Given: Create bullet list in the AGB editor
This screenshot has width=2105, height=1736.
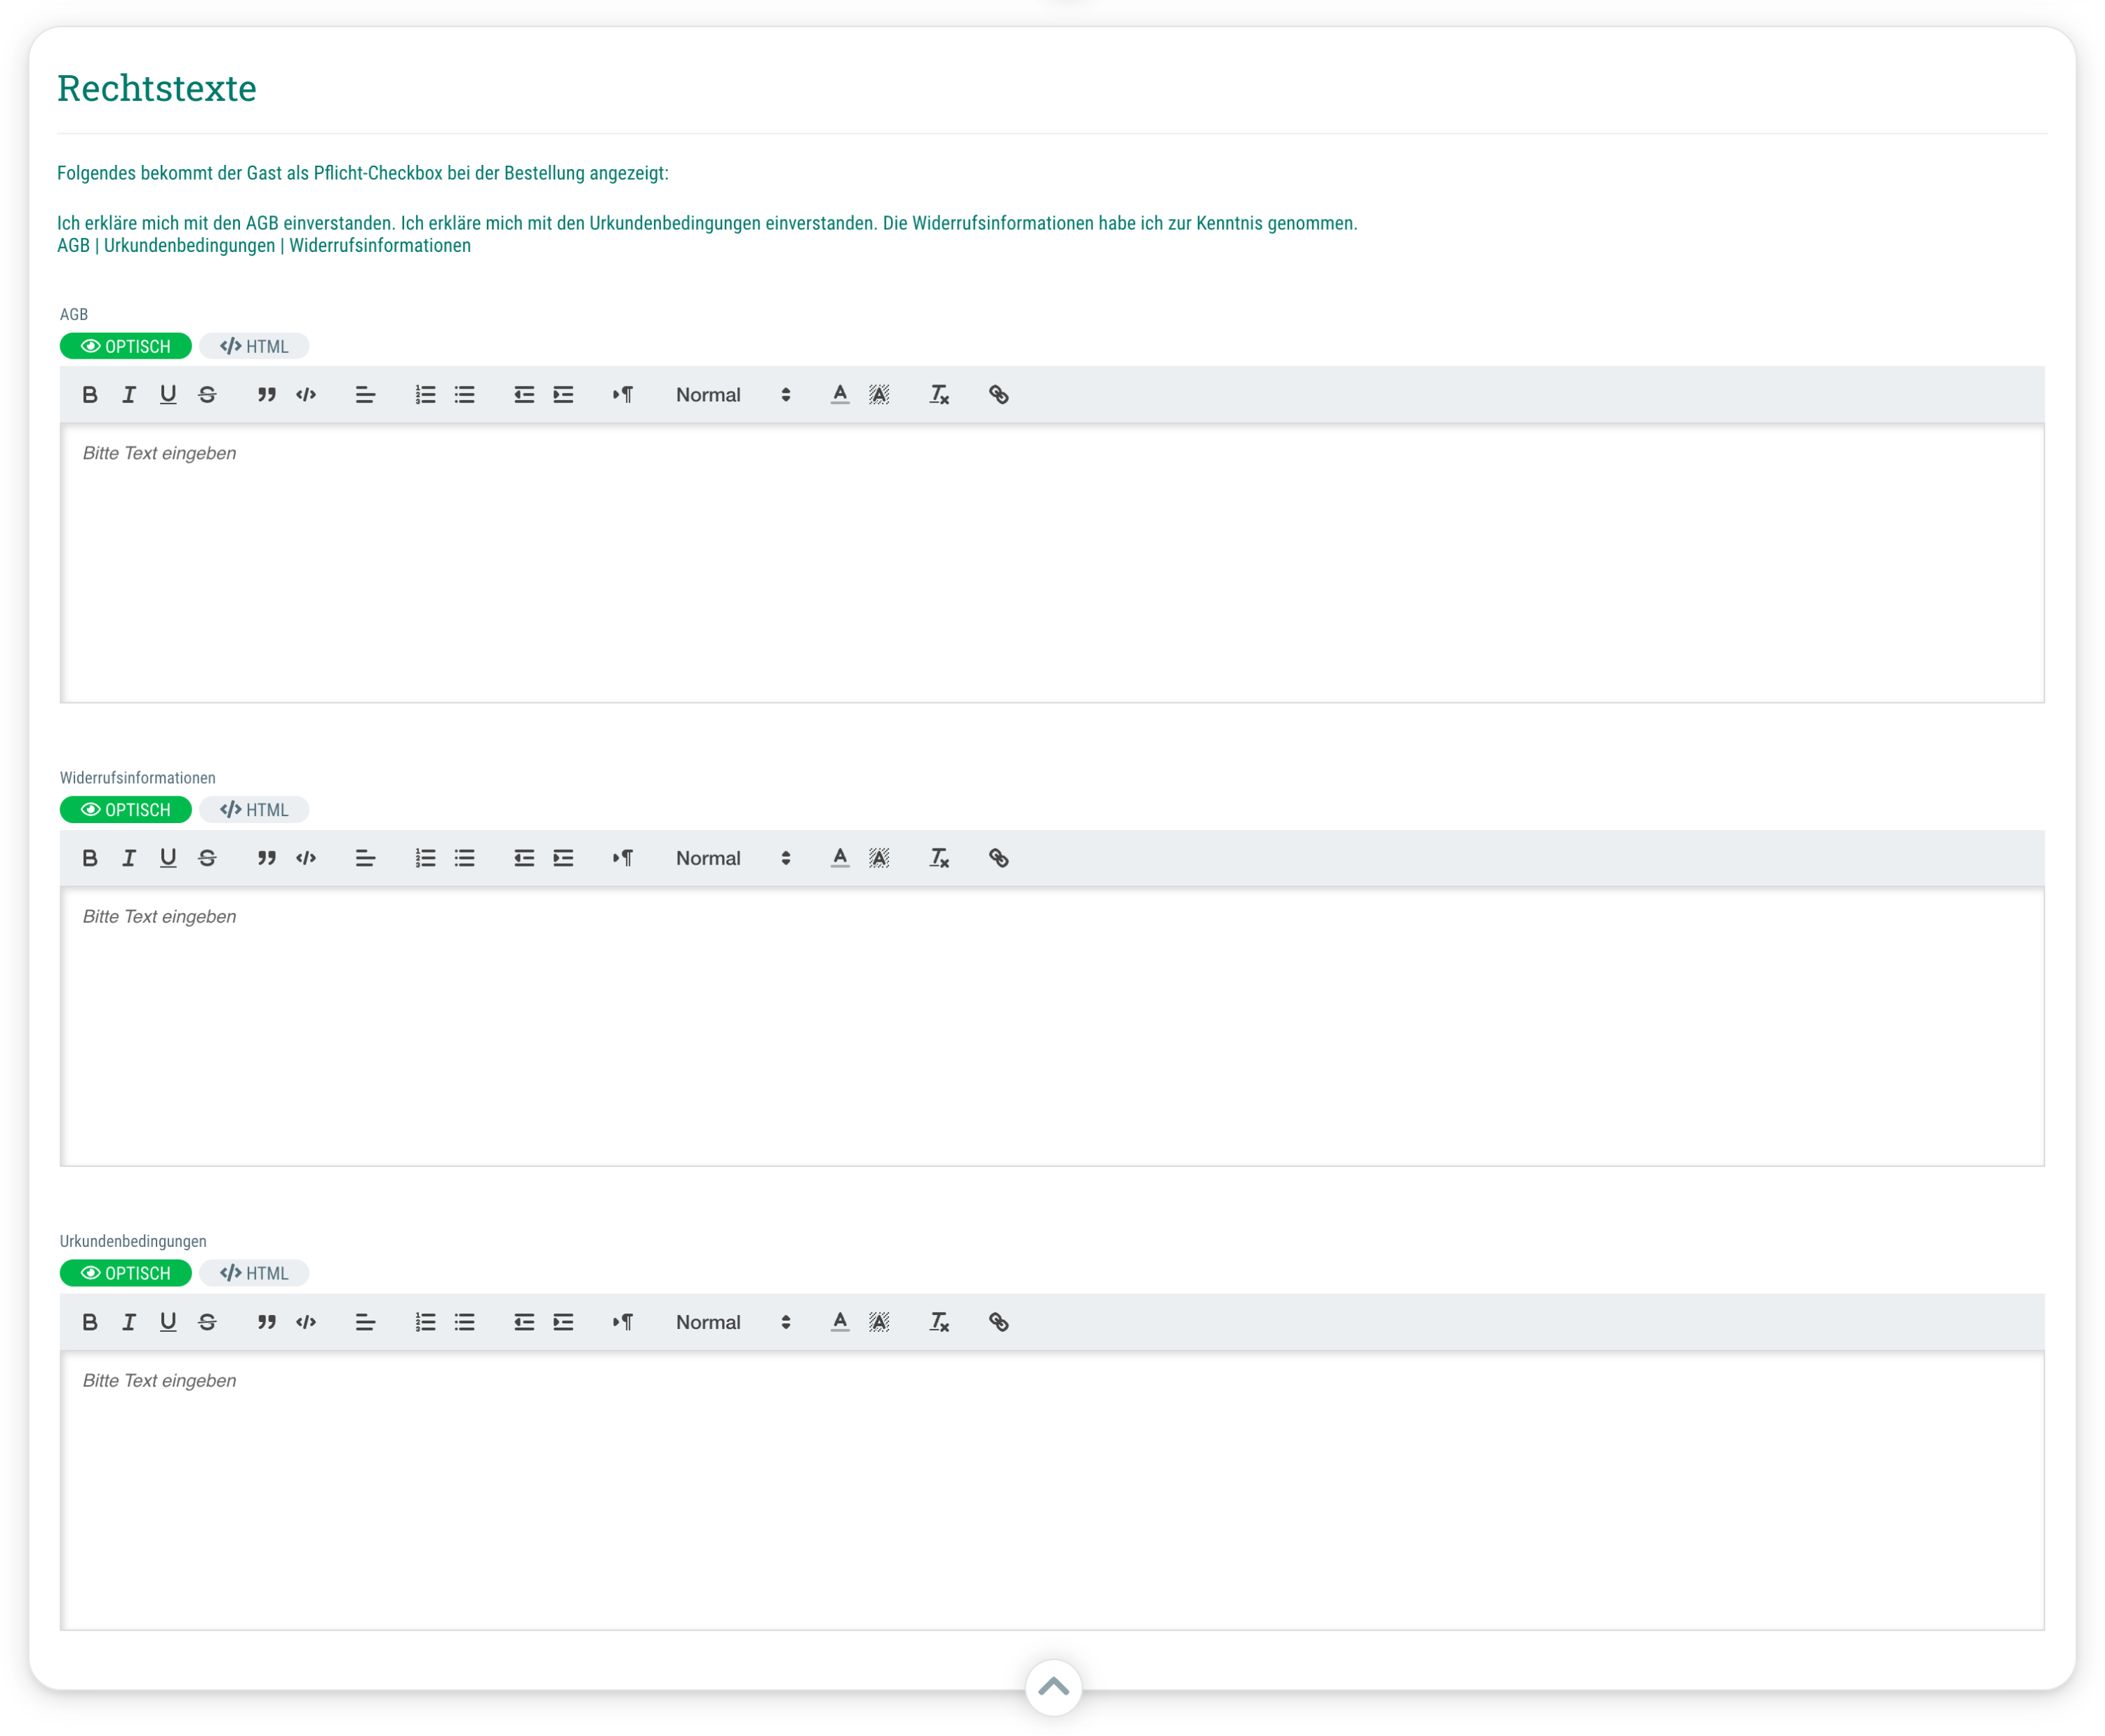Looking at the screenshot, I should 464,395.
